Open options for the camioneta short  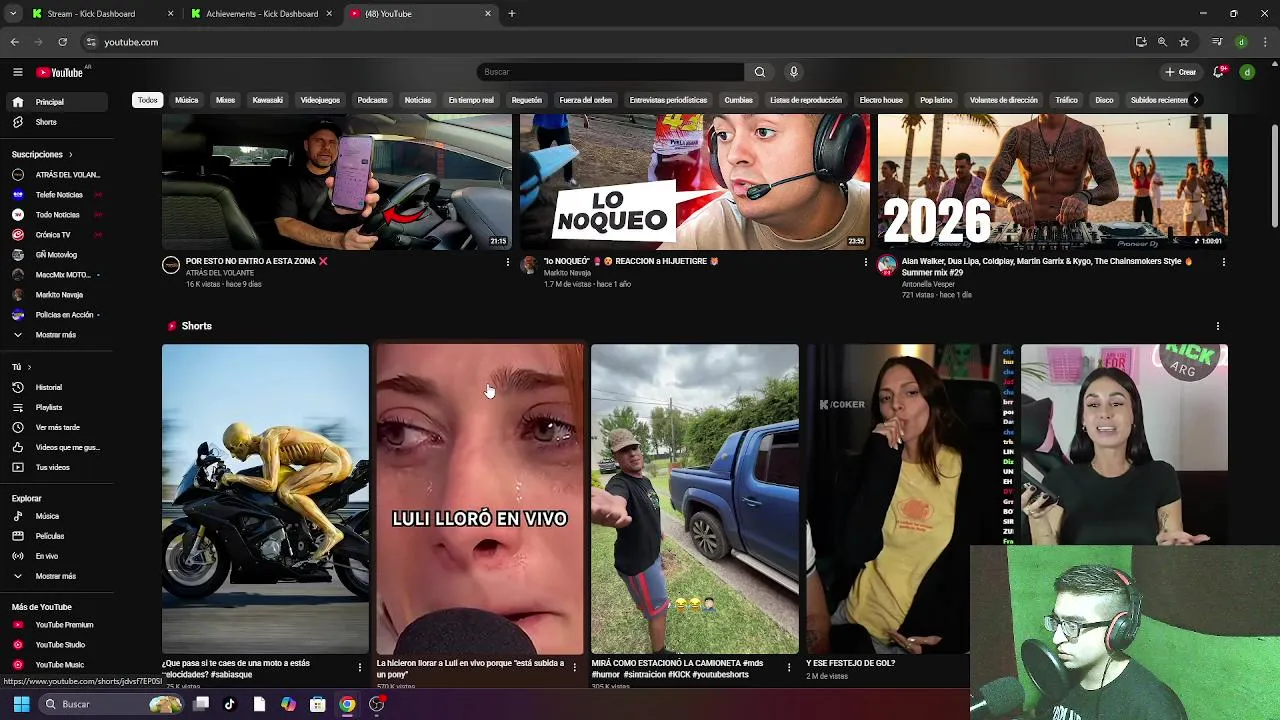point(789,667)
